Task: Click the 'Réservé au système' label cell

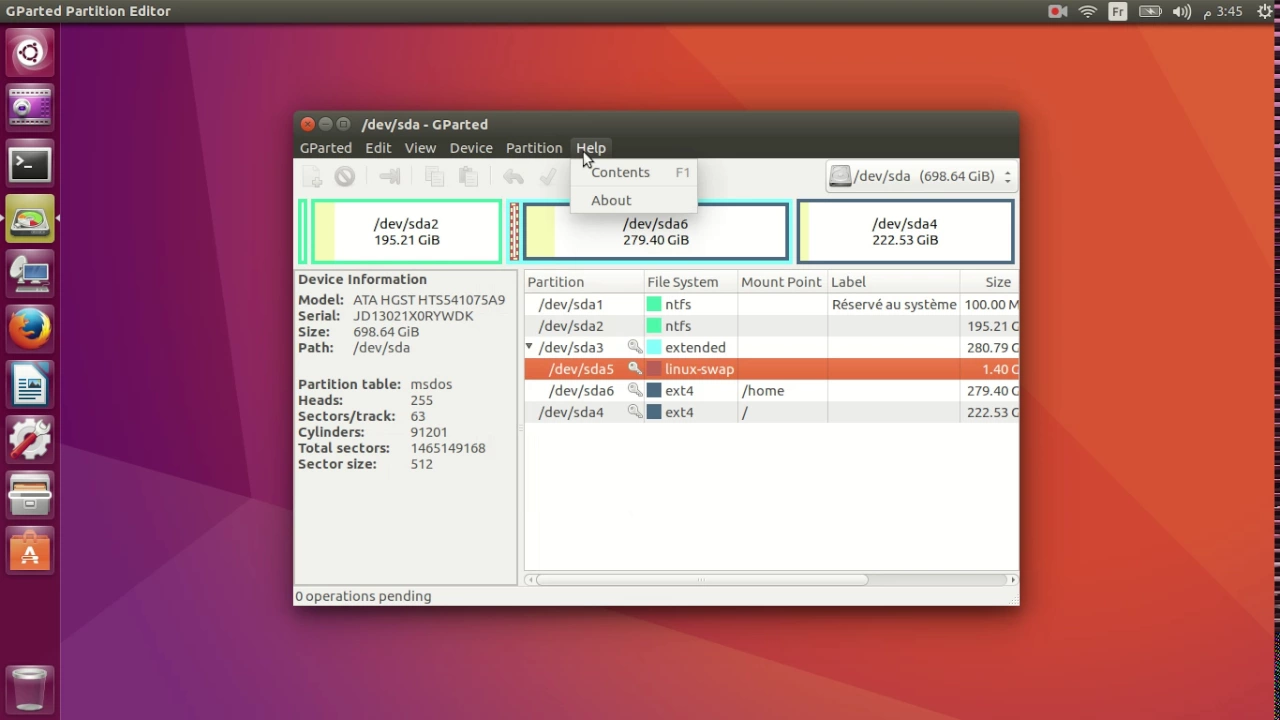Action: coord(894,304)
